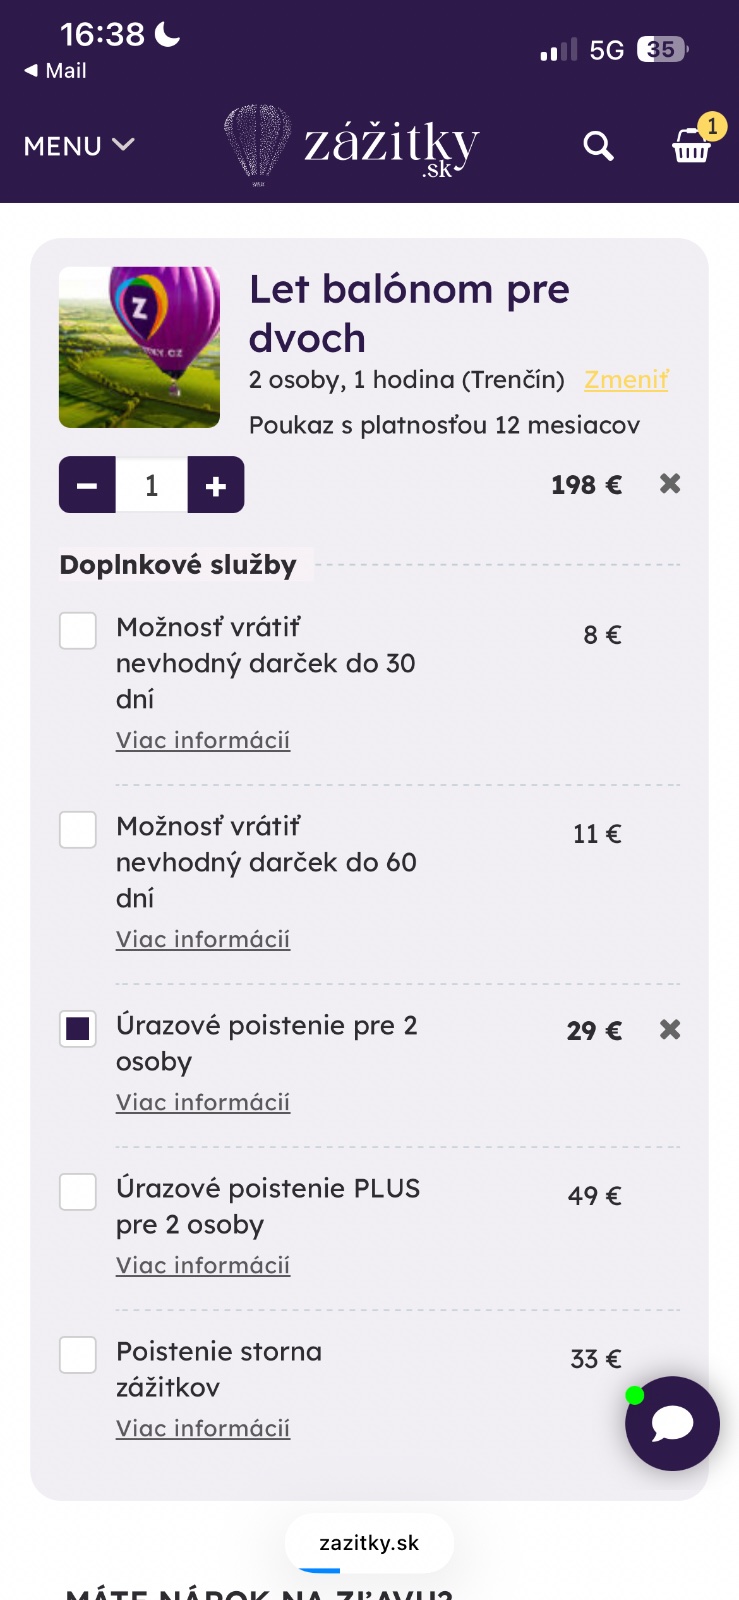Remove balloon flight item with X

(670, 484)
